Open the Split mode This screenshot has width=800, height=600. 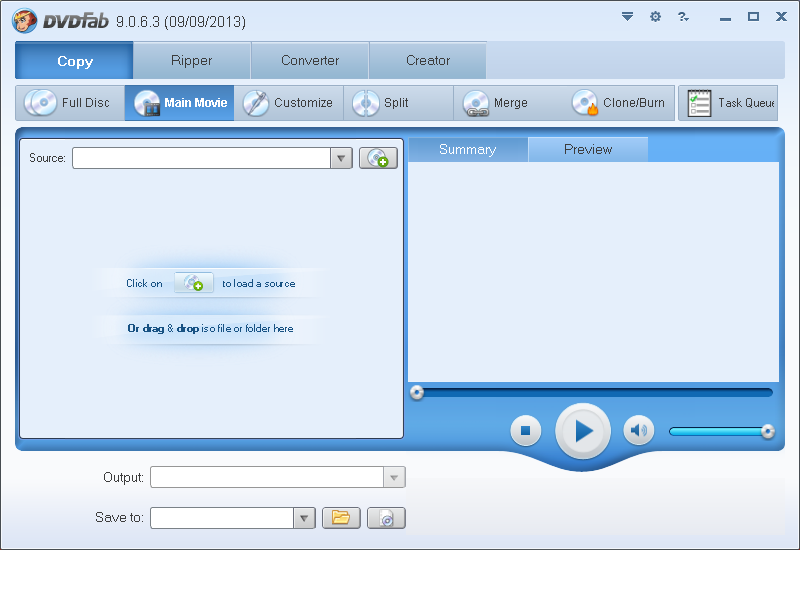pyautogui.click(x=398, y=103)
